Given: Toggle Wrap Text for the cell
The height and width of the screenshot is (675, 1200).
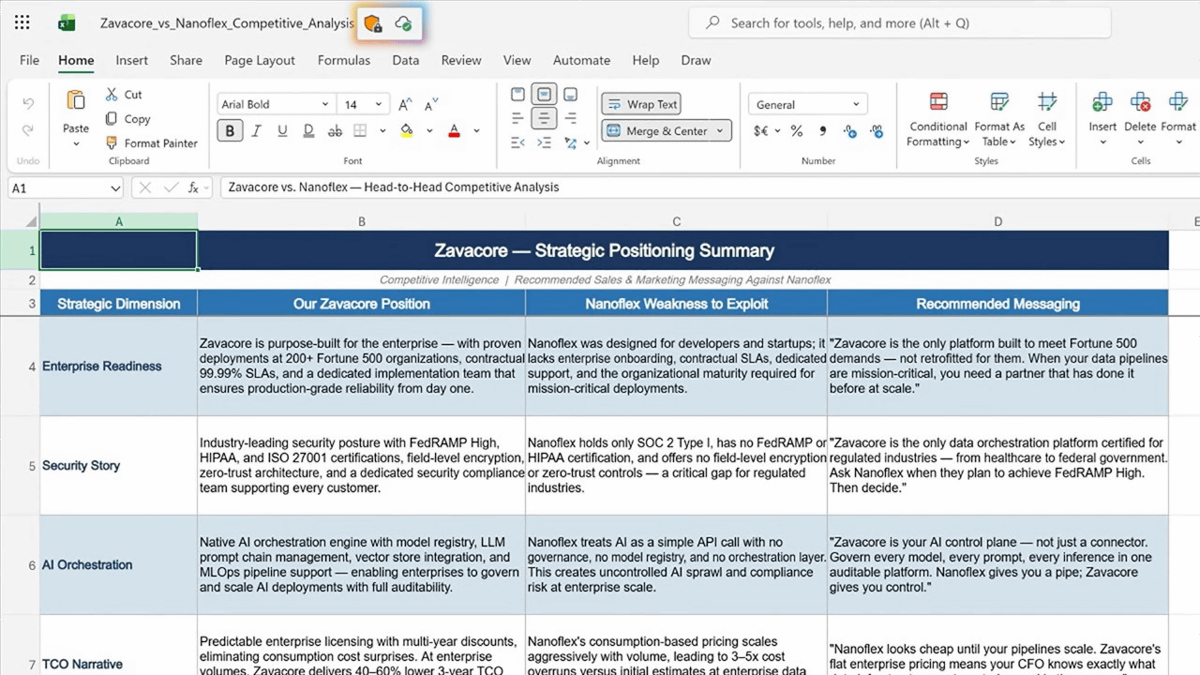Looking at the screenshot, I should (642, 104).
